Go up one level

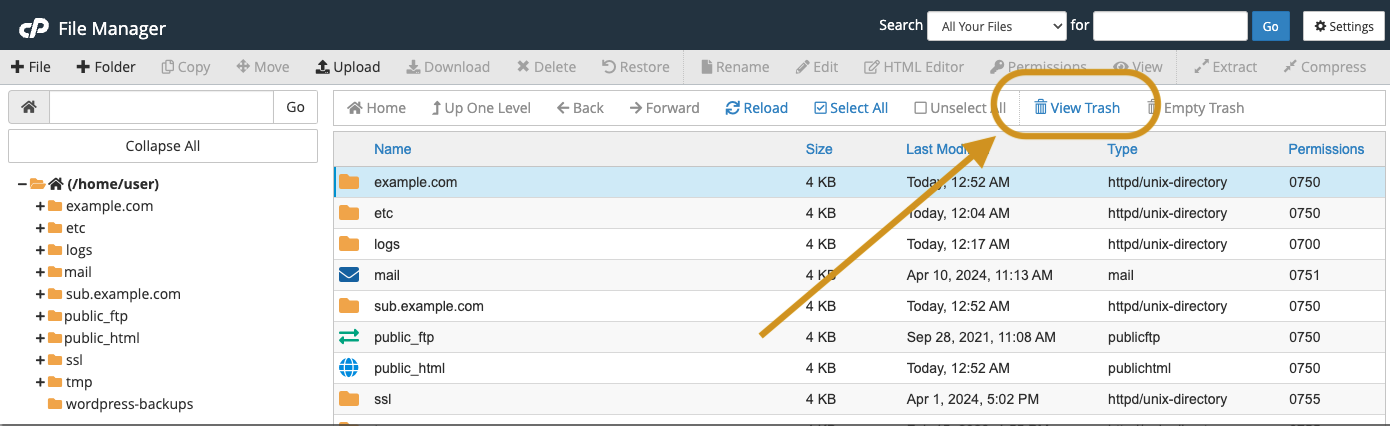[481, 108]
